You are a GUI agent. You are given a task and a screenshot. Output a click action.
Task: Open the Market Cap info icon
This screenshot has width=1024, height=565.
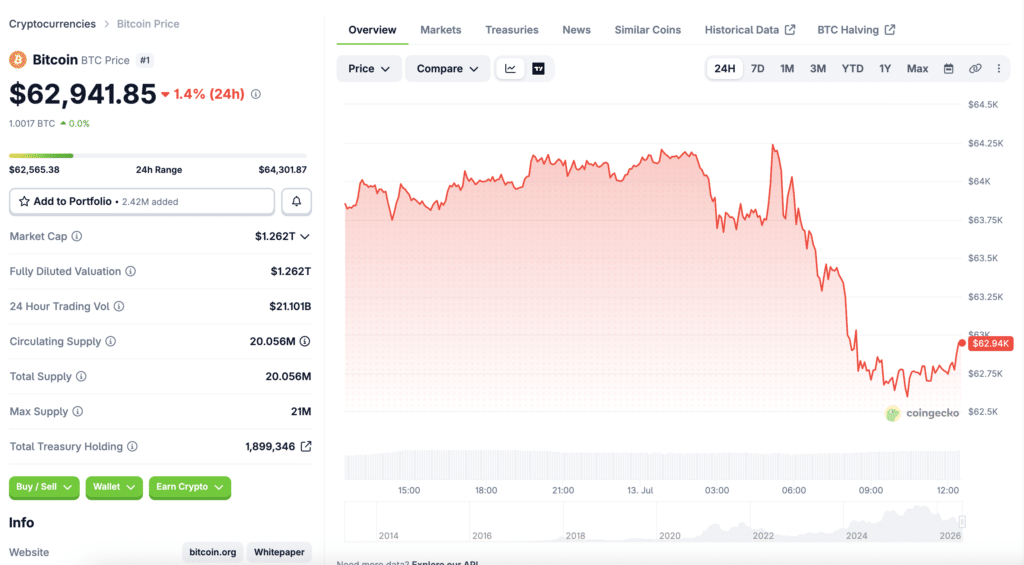77,236
